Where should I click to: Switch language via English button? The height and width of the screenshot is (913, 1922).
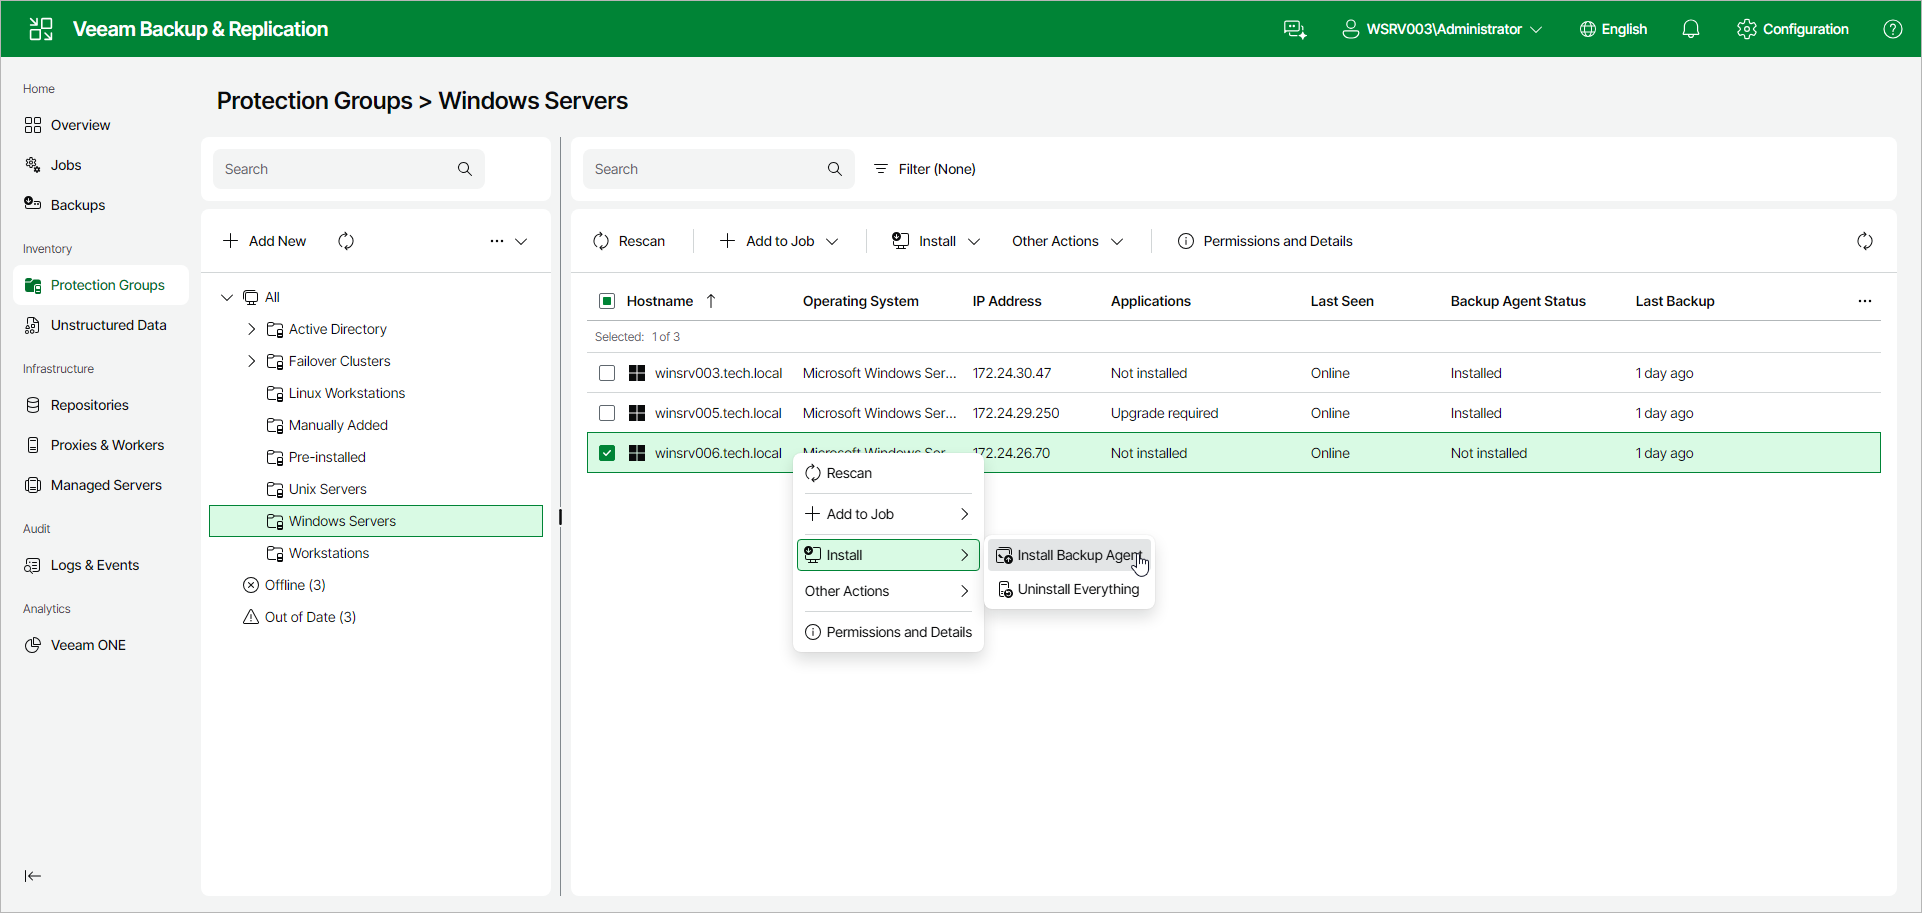1613,29
